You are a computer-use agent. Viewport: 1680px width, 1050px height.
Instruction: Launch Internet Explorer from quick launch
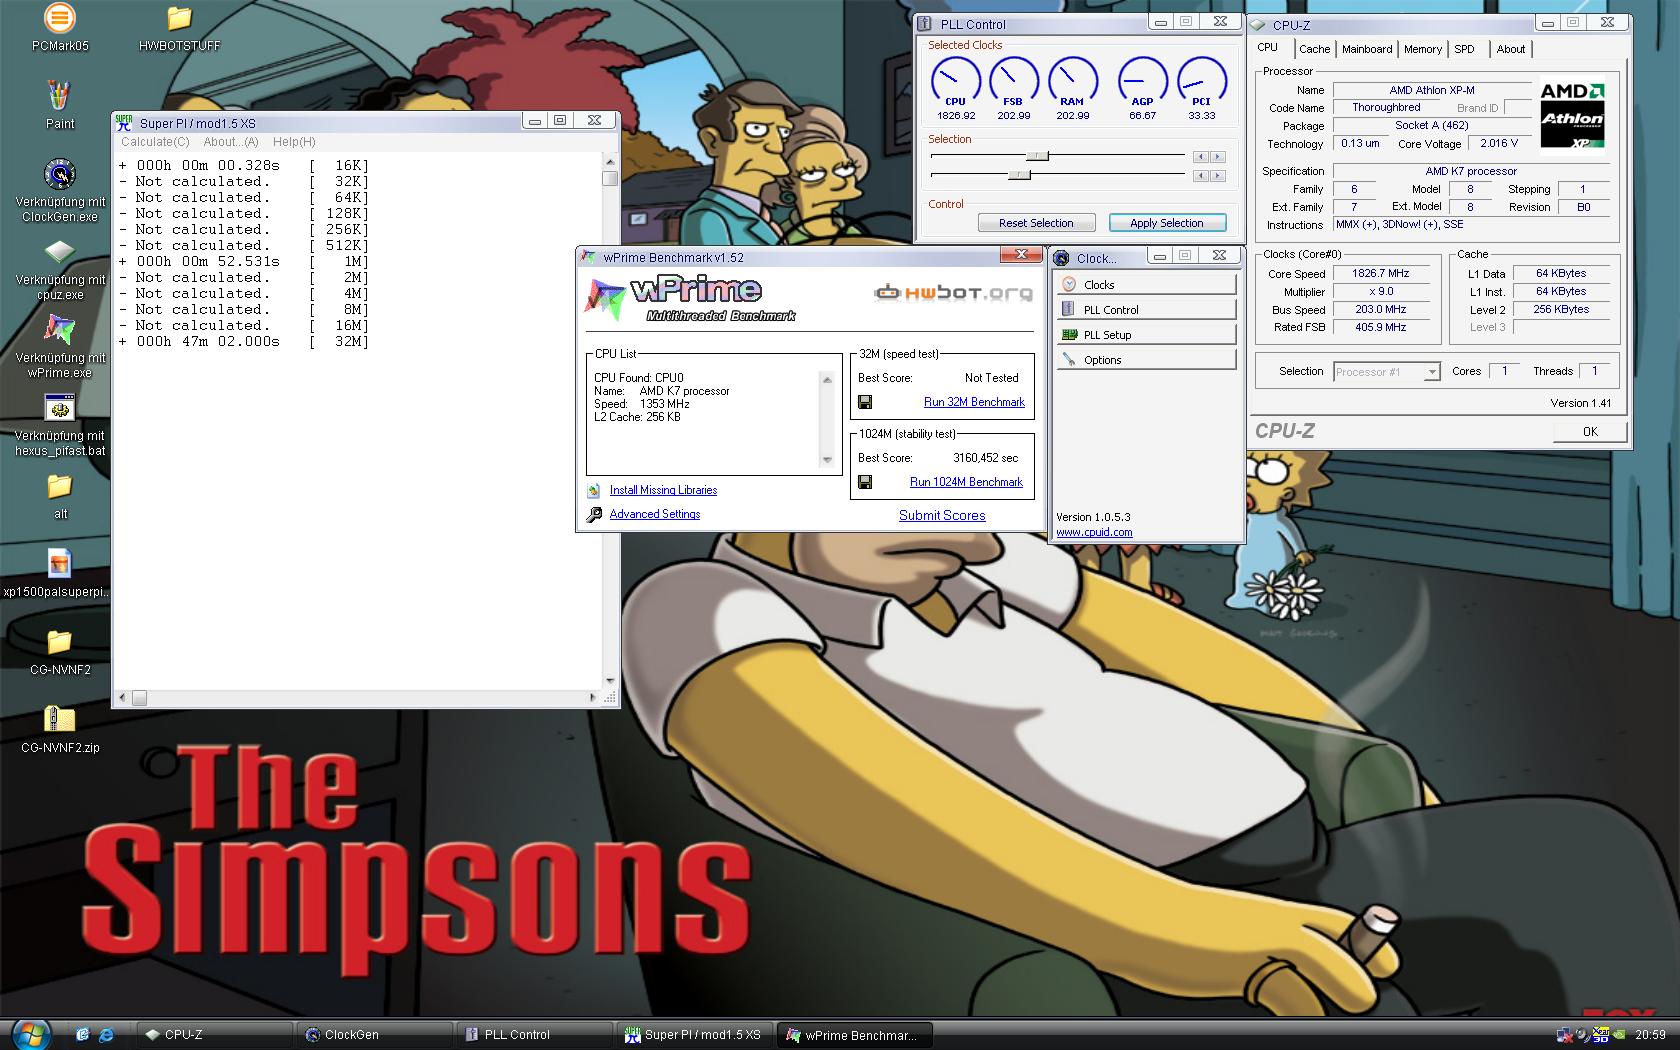pyautogui.click(x=106, y=1035)
